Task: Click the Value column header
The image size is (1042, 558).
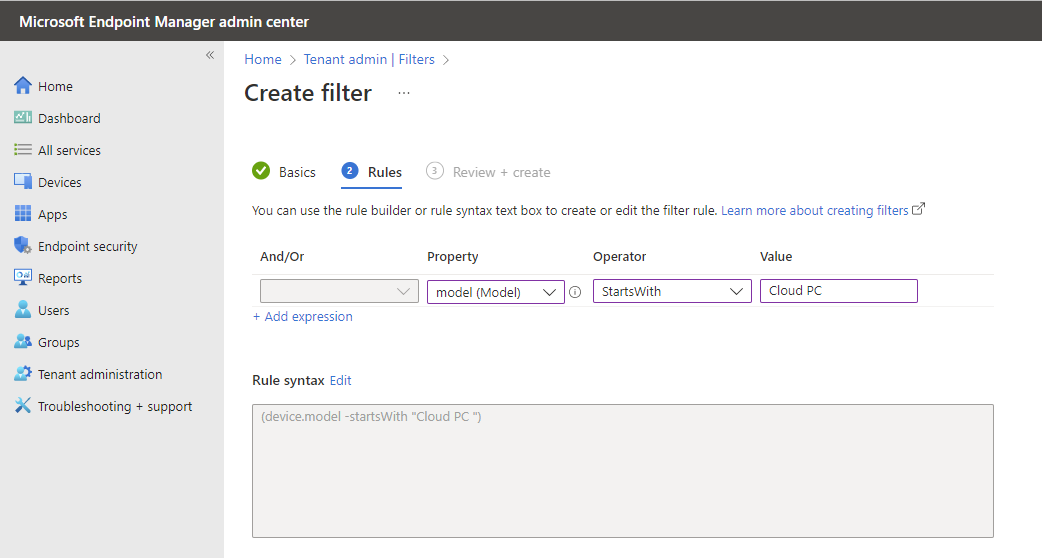Action: tap(776, 256)
